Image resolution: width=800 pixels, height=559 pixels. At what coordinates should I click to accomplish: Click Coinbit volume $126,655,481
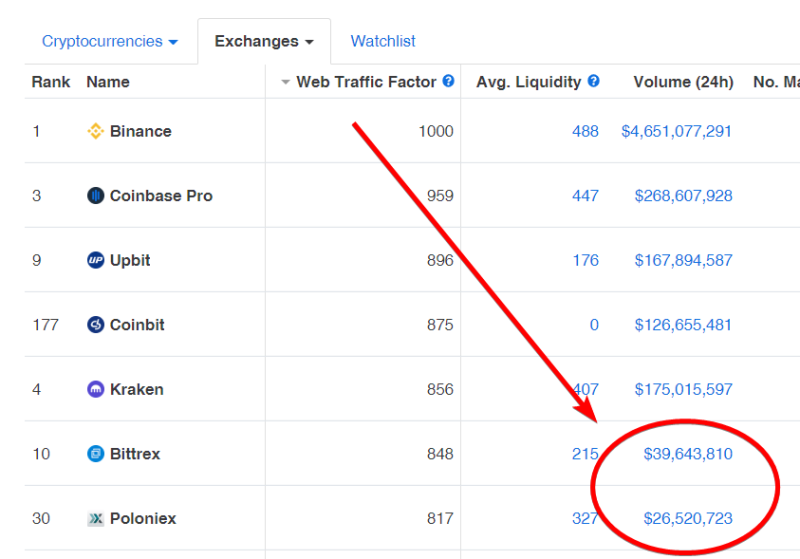(683, 325)
